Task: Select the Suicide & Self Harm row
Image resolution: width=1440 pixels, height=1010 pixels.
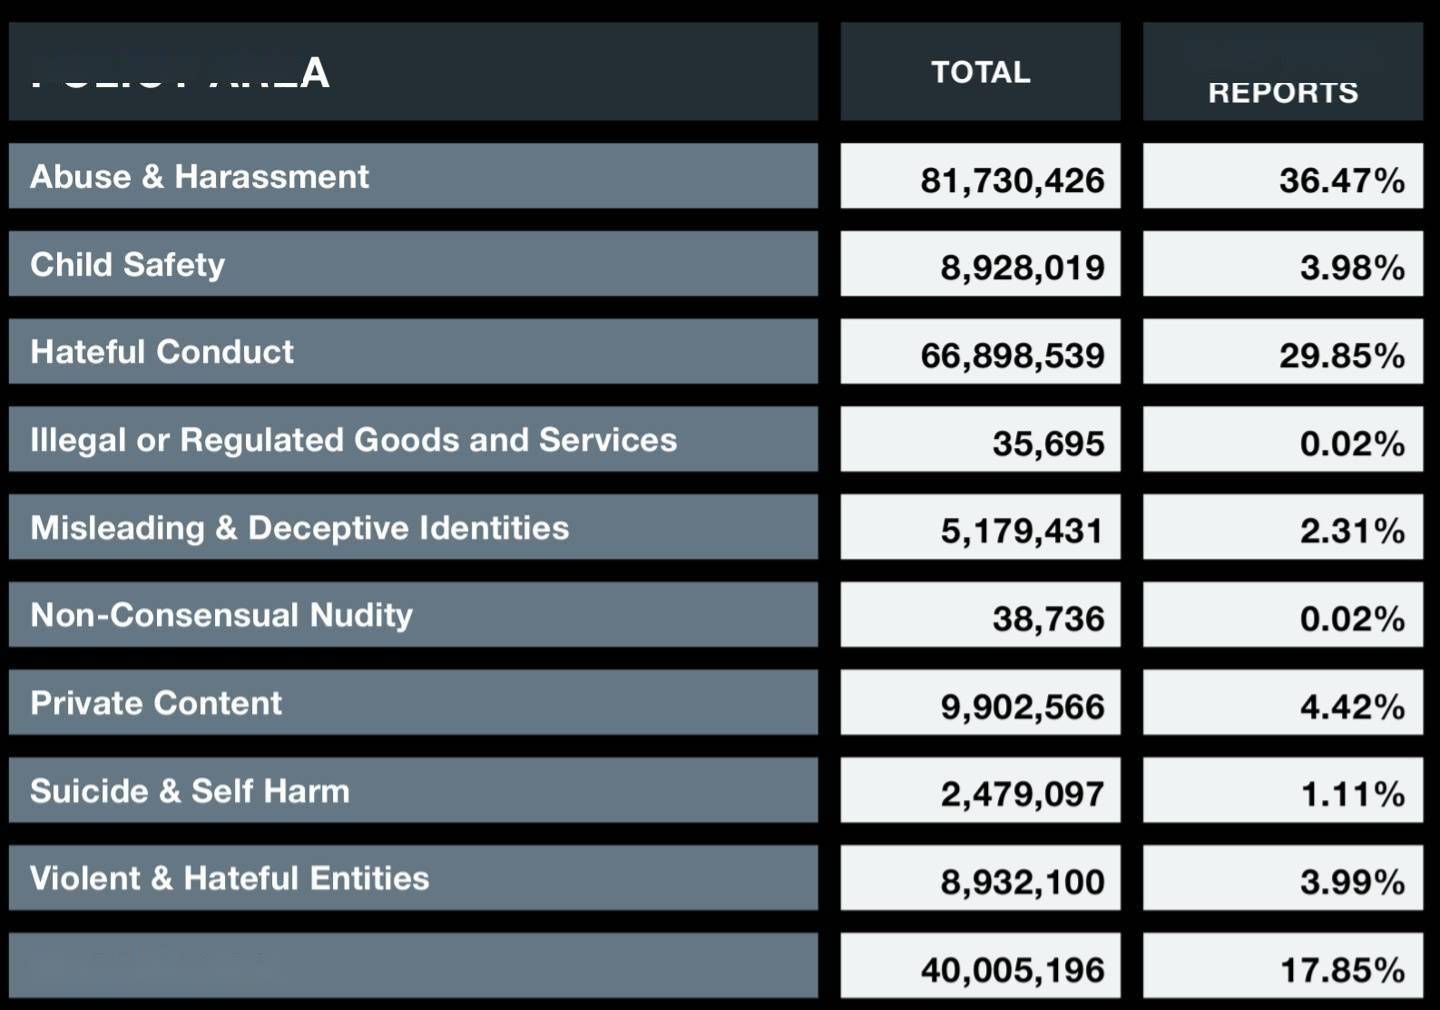Action: tap(190, 791)
